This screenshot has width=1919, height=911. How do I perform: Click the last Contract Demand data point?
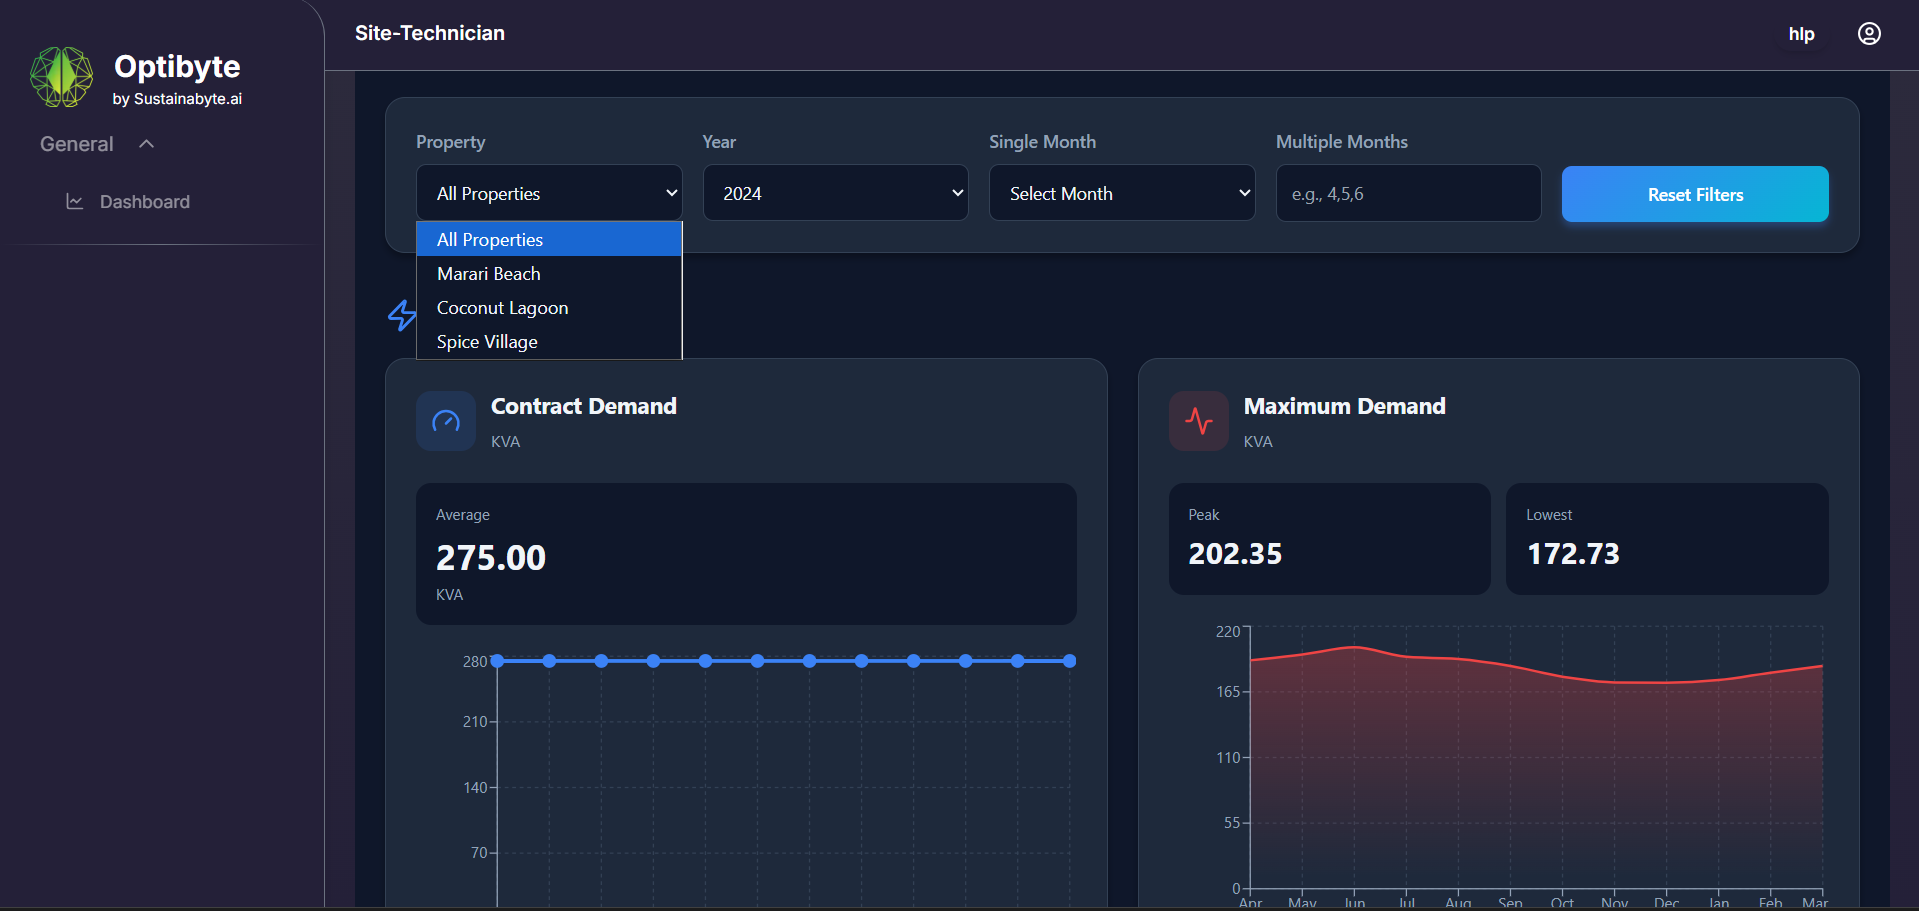[x=1069, y=661]
